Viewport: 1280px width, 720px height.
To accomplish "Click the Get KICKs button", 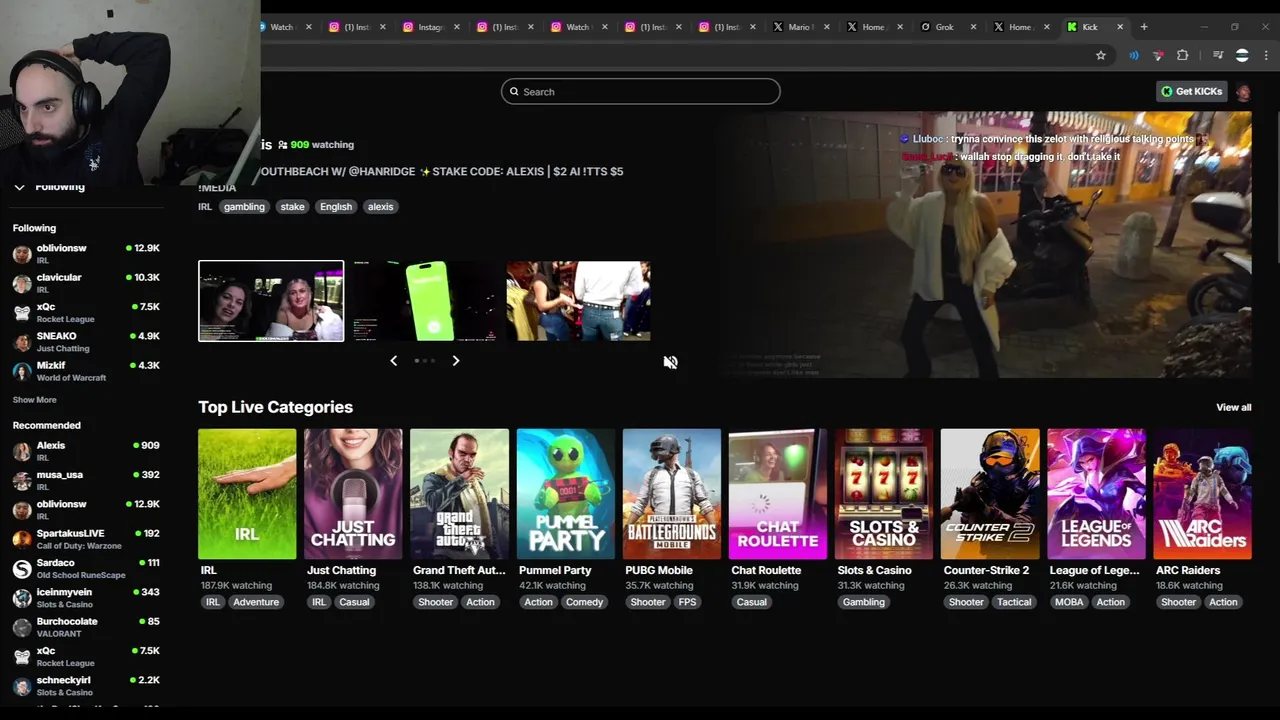I will [x=1191, y=91].
